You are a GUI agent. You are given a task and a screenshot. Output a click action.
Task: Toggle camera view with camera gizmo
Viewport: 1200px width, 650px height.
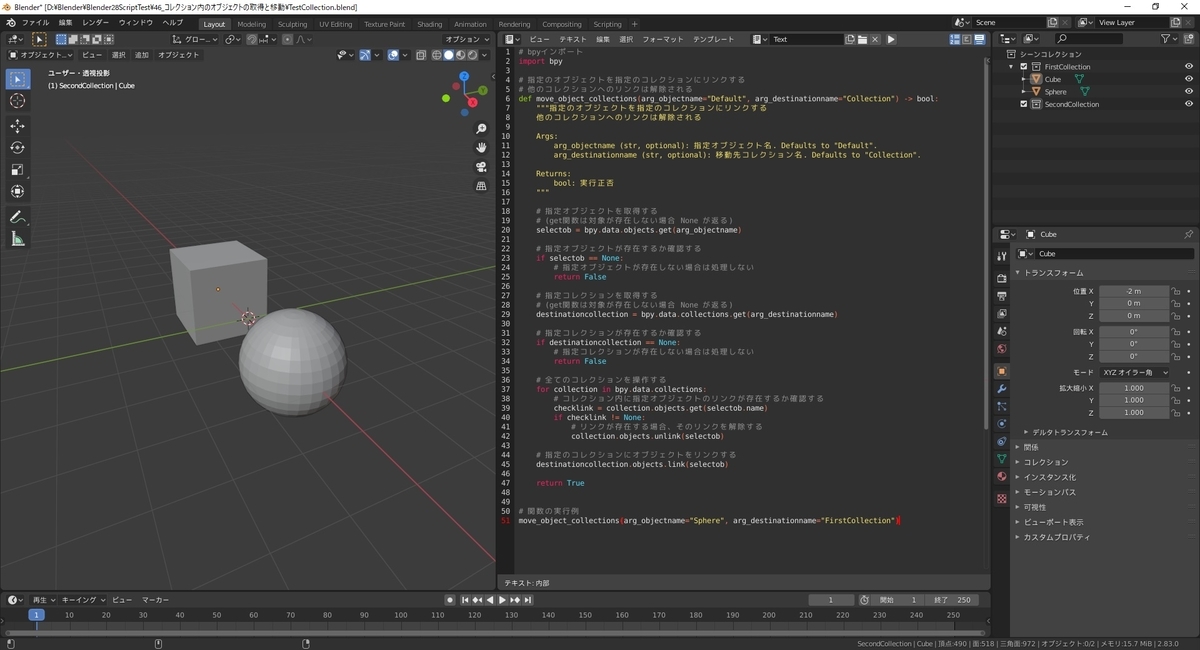pyautogui.click(x=481, y=167)
